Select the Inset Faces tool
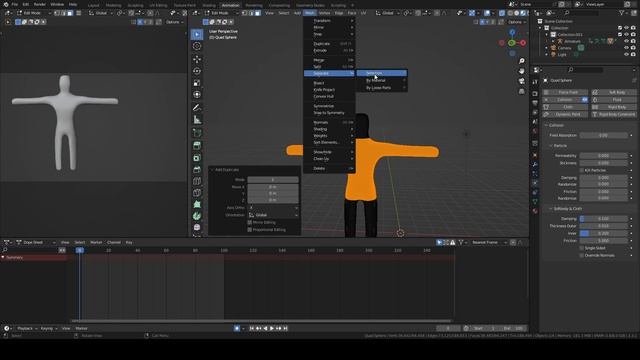Viewport: 640px width, 360px height. 197,158
